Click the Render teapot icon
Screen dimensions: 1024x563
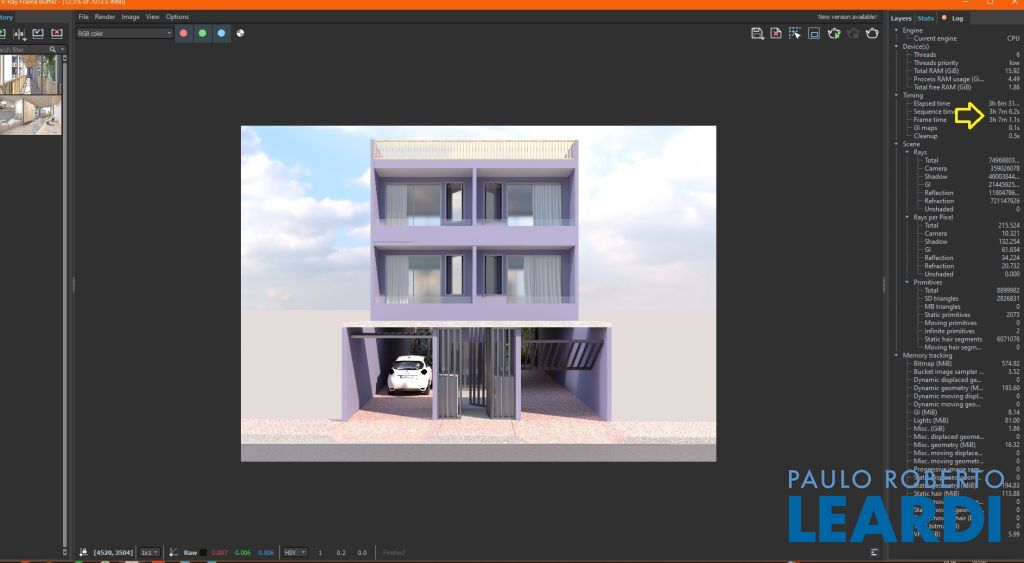tap(872, 33)
